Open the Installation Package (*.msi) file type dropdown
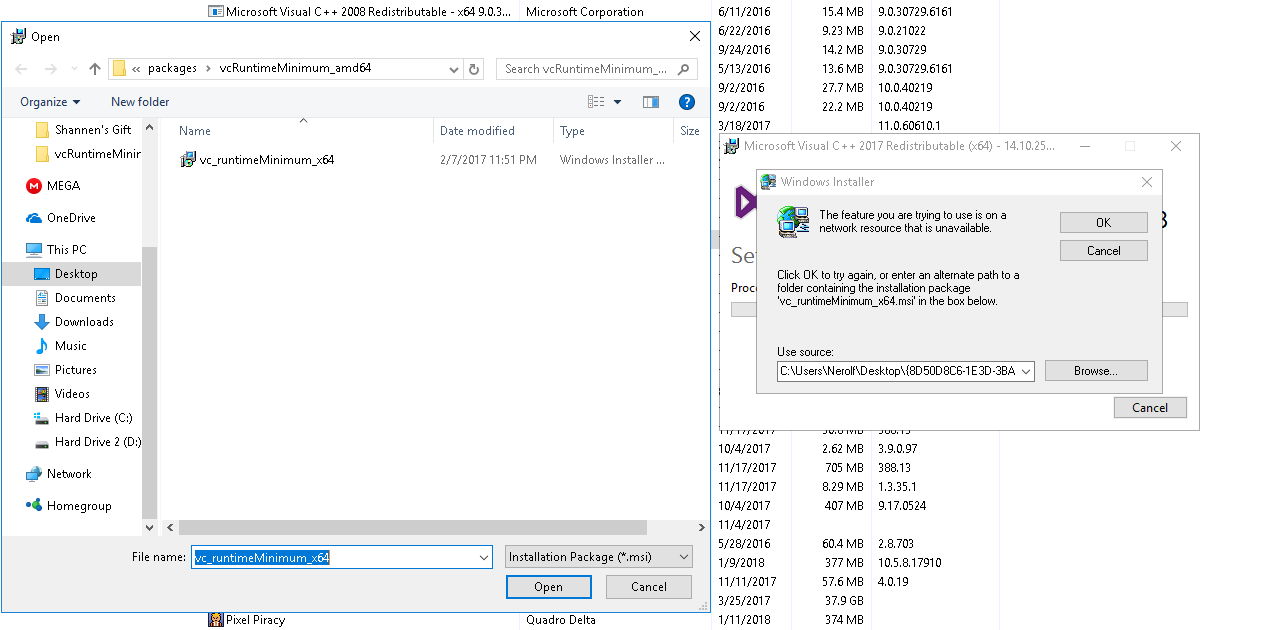 599,557
